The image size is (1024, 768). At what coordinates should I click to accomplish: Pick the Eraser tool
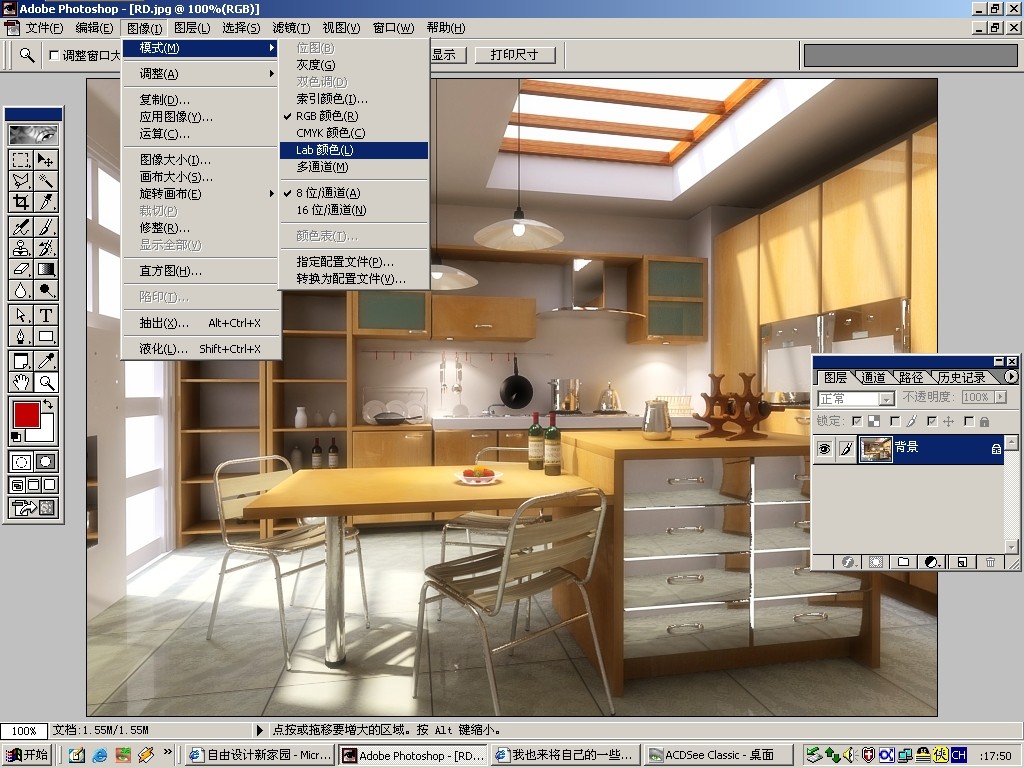(21, 269)
